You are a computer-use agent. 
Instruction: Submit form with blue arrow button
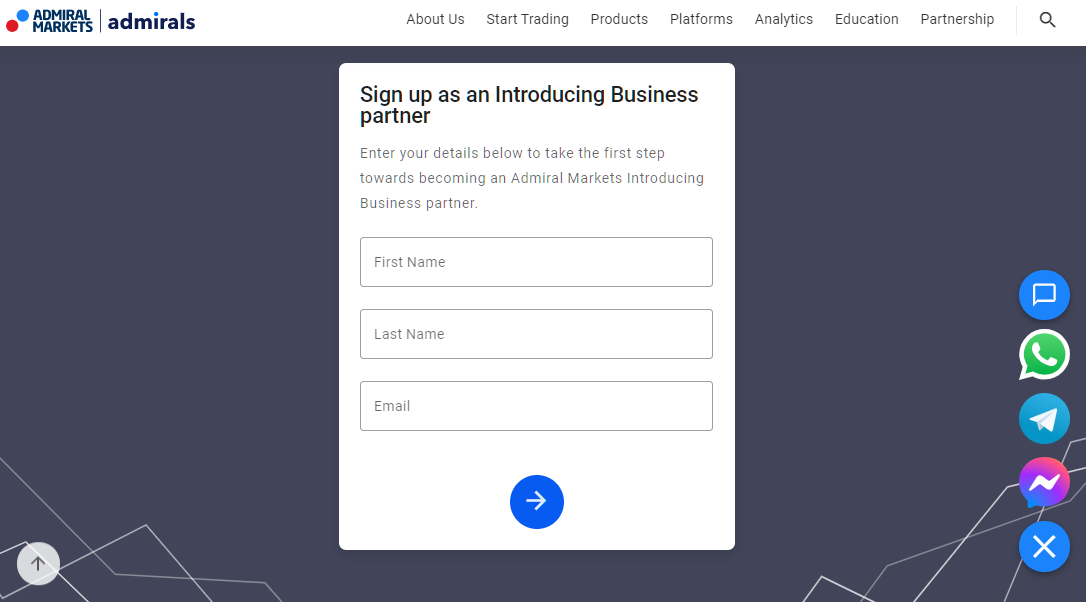pos(537,502)
